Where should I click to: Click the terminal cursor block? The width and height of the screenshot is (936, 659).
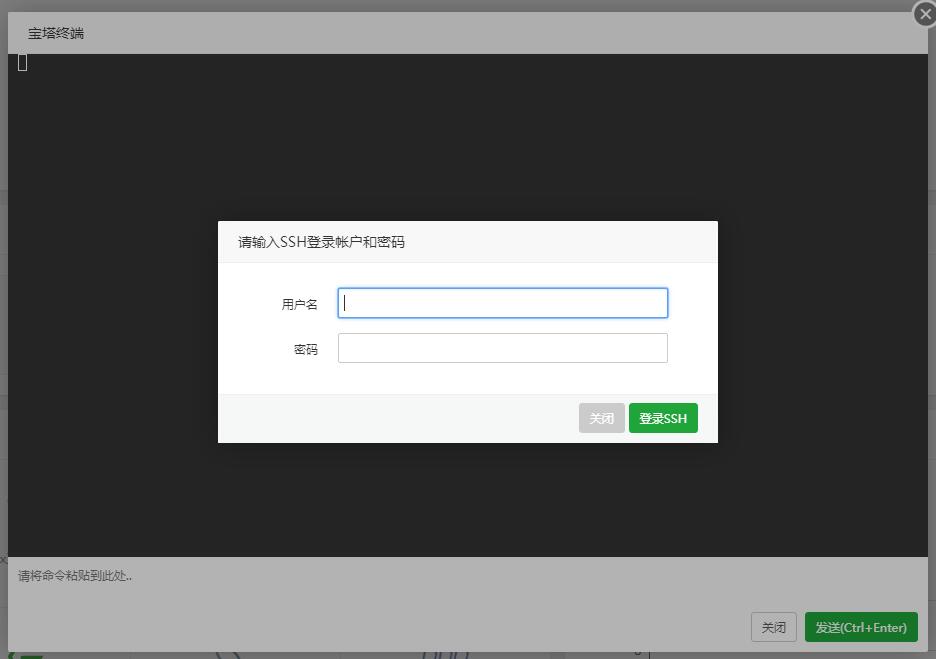[x=23, y=63]
